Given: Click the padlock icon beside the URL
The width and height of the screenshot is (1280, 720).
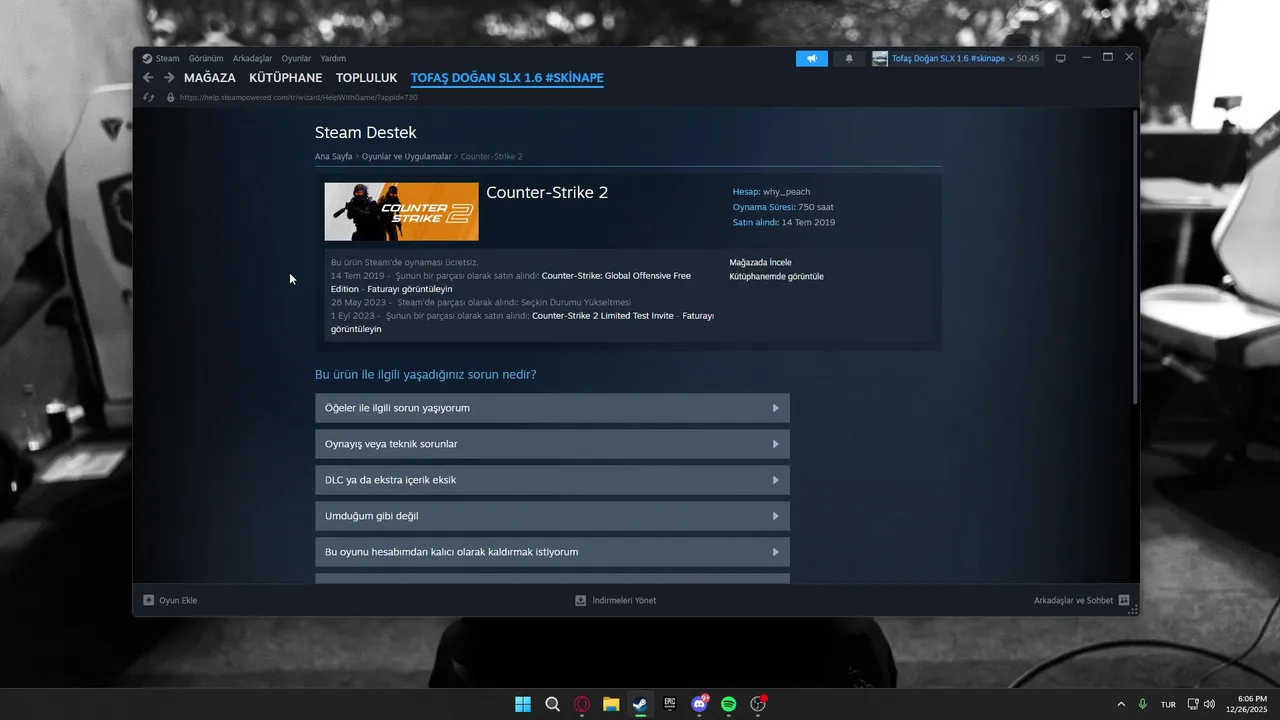Looking at the screenshot, I should point(170,97).
